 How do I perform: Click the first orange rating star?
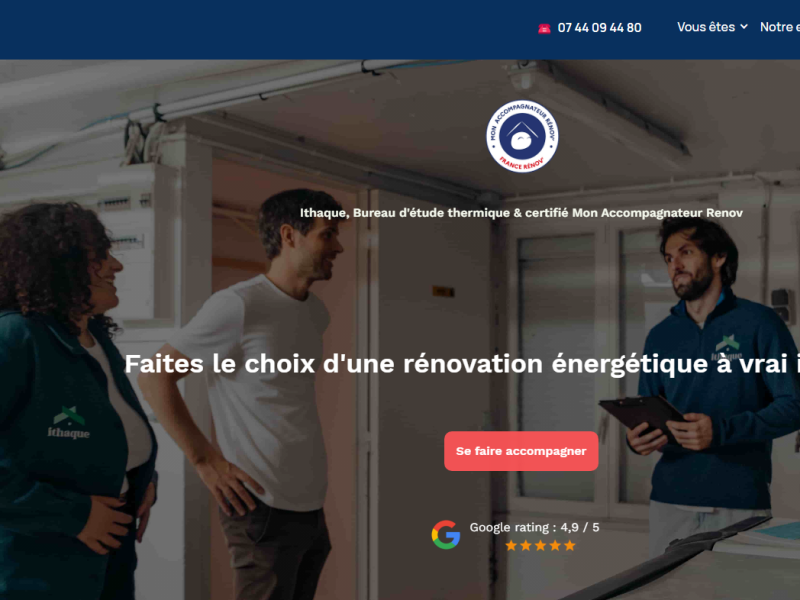(x=511, y=545)
